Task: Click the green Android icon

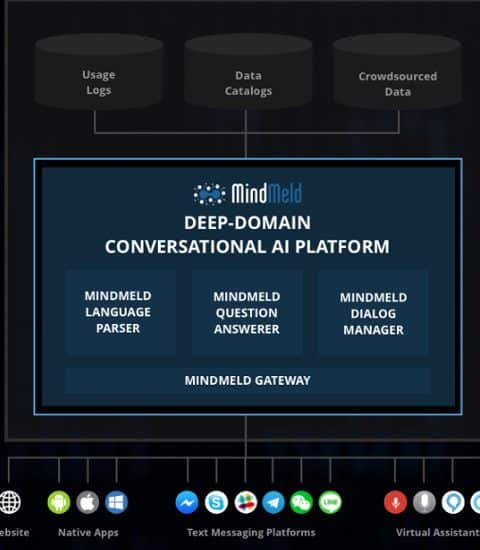Action: tap(59, 502)
